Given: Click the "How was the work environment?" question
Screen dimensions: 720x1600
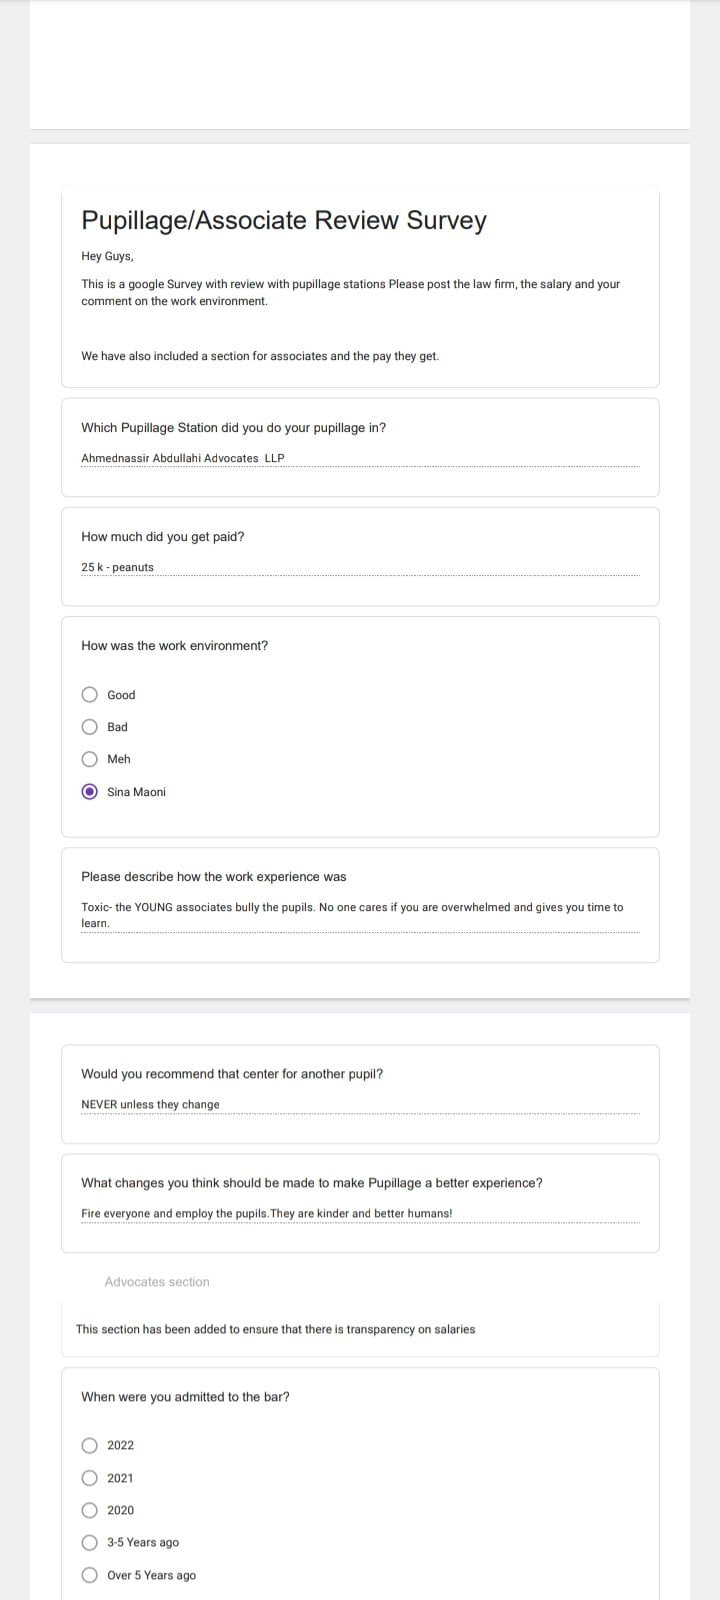Looking at the screenshot, I should 175,646.
